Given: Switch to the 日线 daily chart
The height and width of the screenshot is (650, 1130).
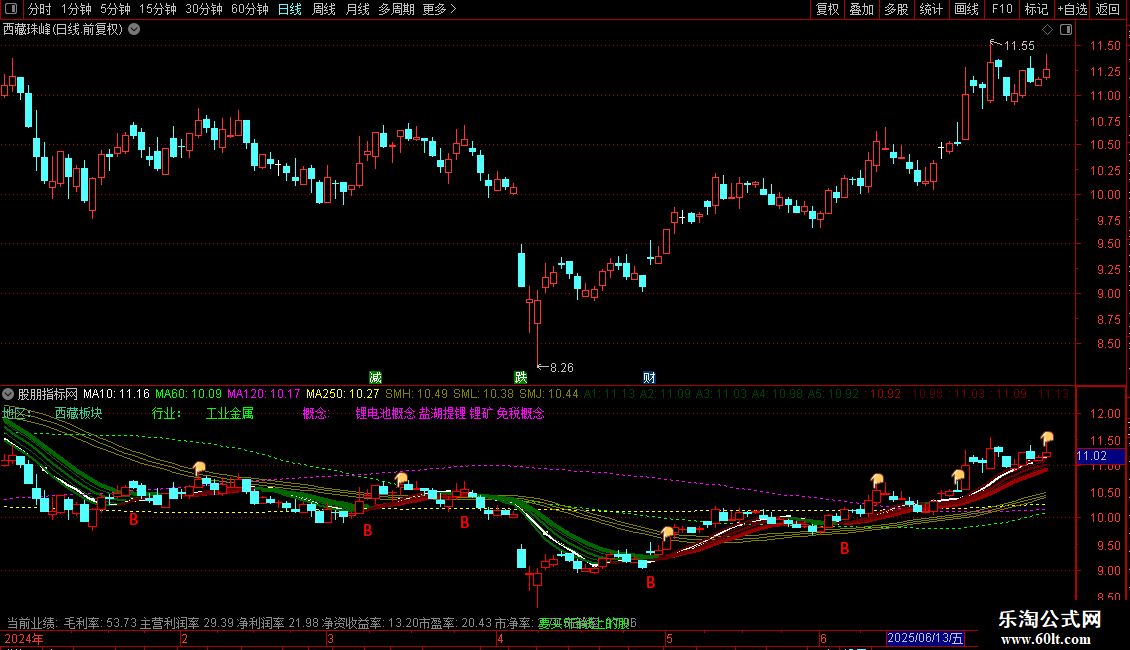Looking at the screenshot, I should 290,9.
